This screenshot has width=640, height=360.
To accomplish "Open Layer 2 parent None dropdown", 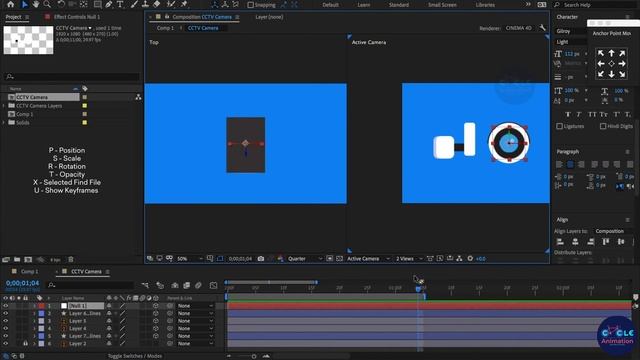I will [195, 344].
